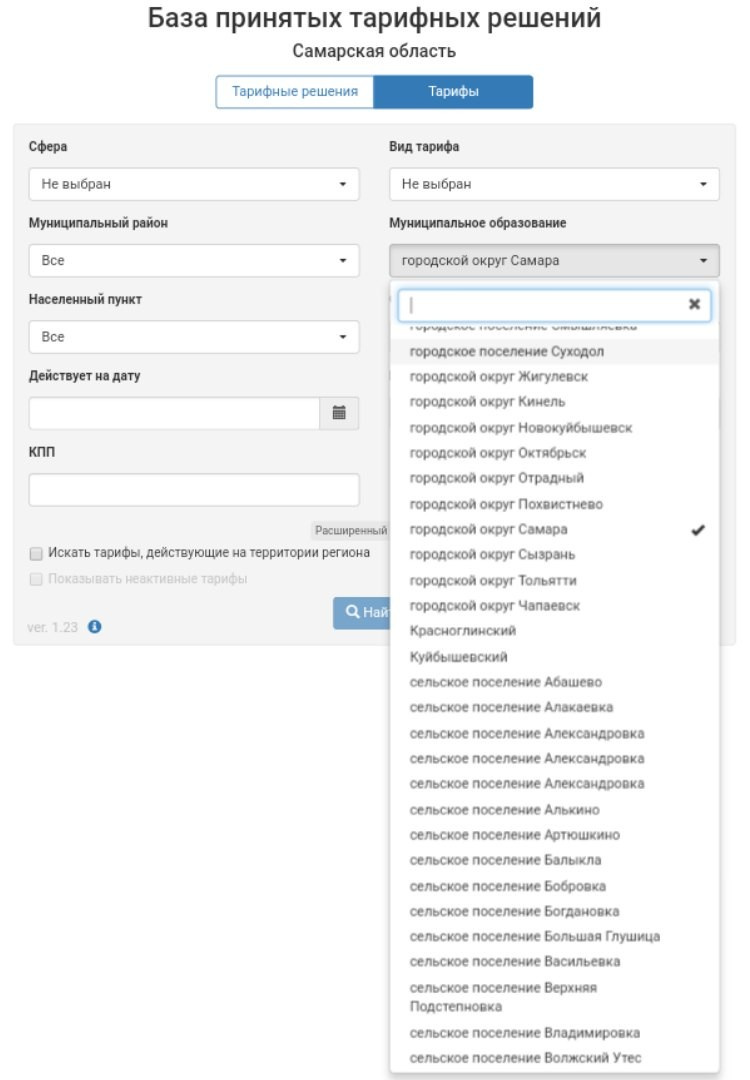Screen dimensions: 750x1080
Task: Toggle showing inactive tariffs checkbox
Action: coord(36,579)
